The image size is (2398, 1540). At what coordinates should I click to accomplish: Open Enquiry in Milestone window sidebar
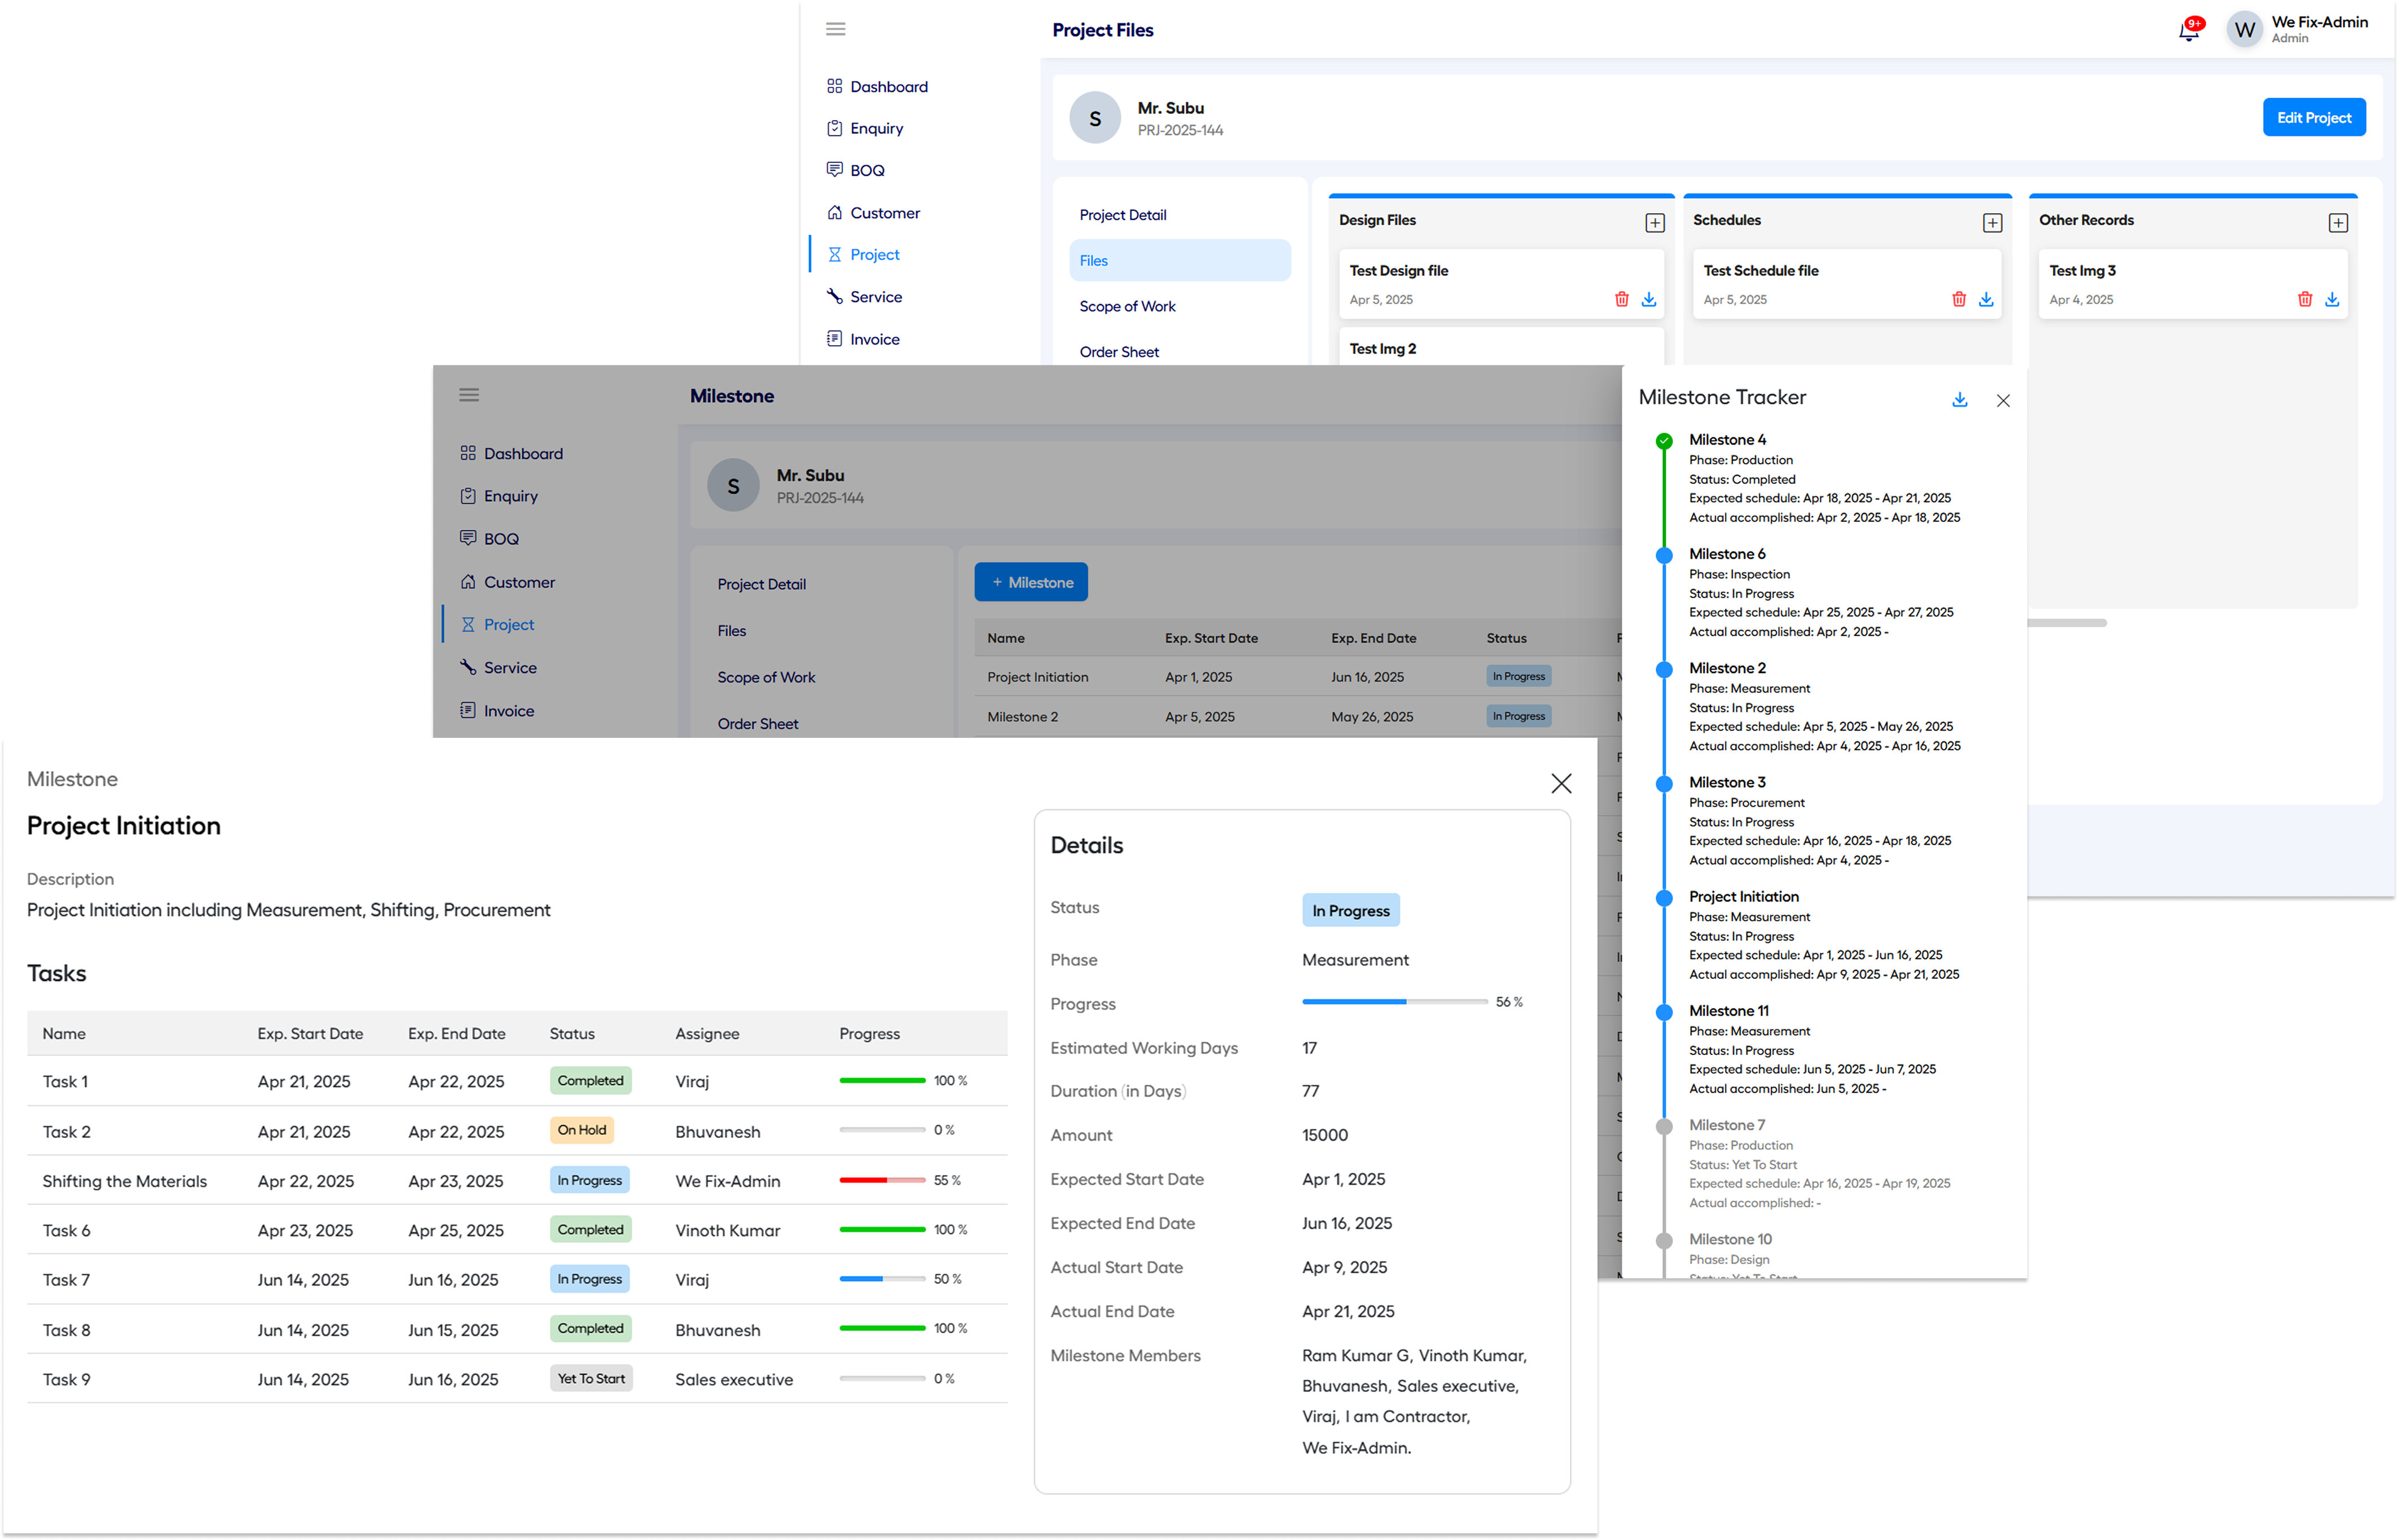[x=510, y=496]
